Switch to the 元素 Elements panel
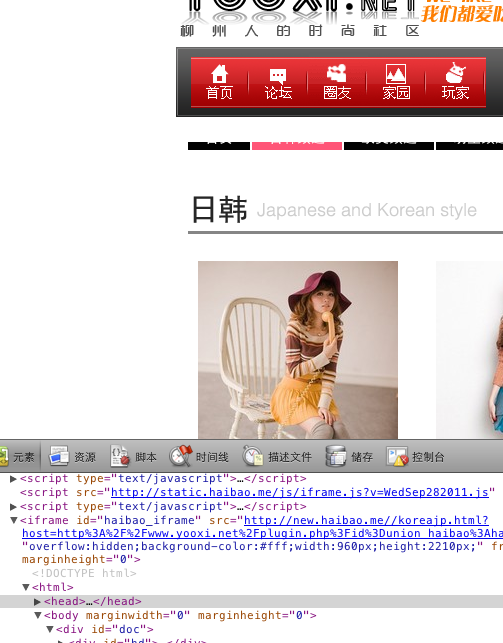Screen dimensions: 503x643 coord(18,456)
